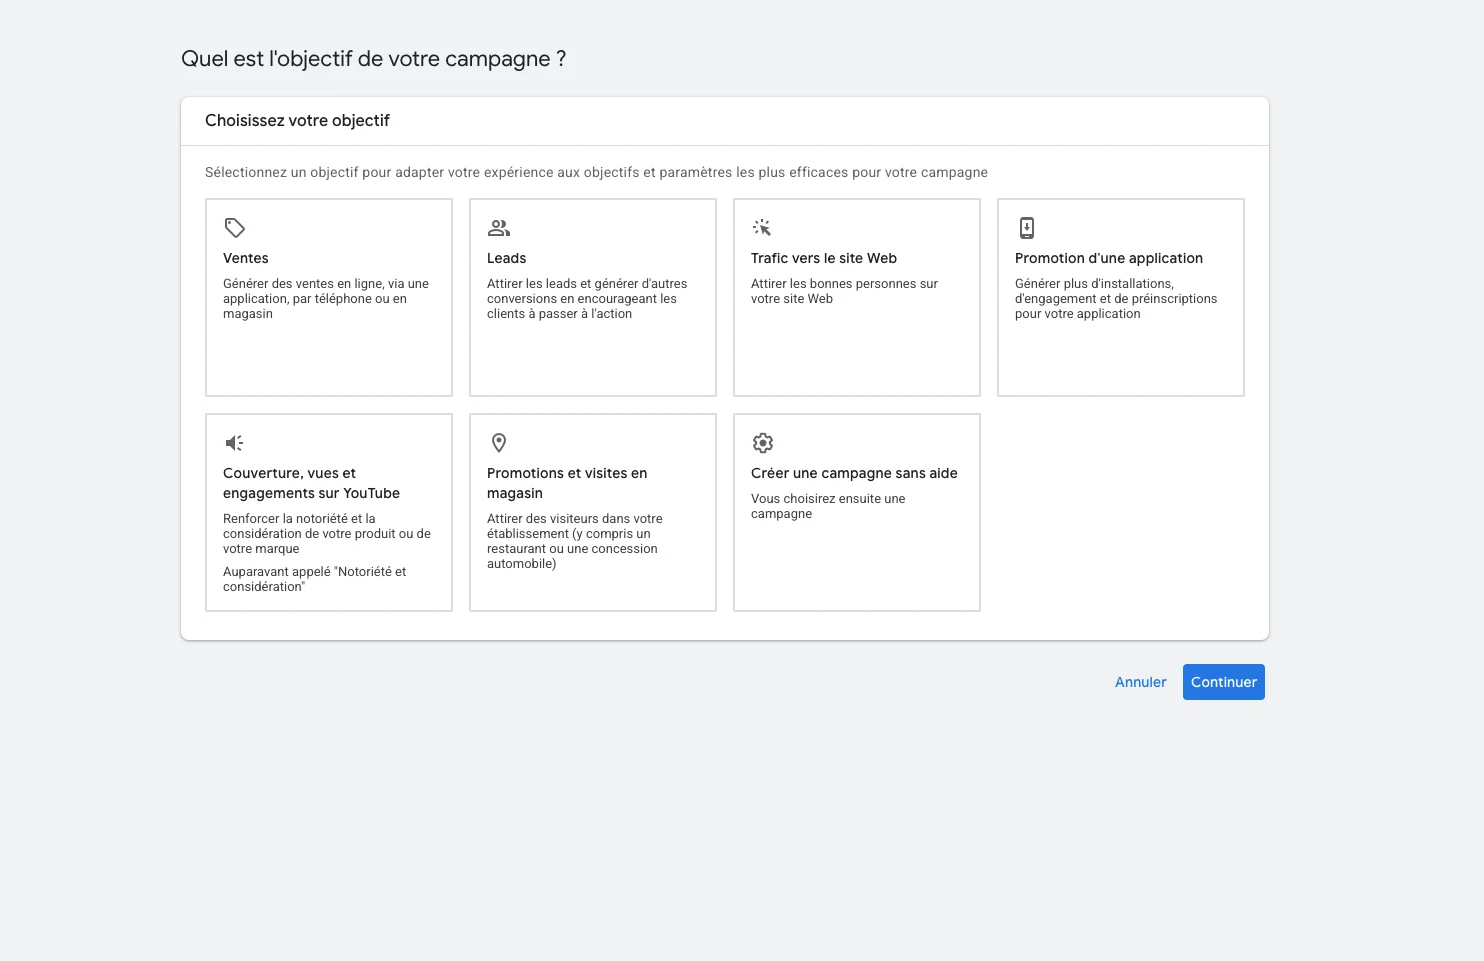Viewport: 1484px width, 961px height.
Task: Click the 'Auparavant appelé Notoriété et considération' note
Action: (x=314, y=579)
